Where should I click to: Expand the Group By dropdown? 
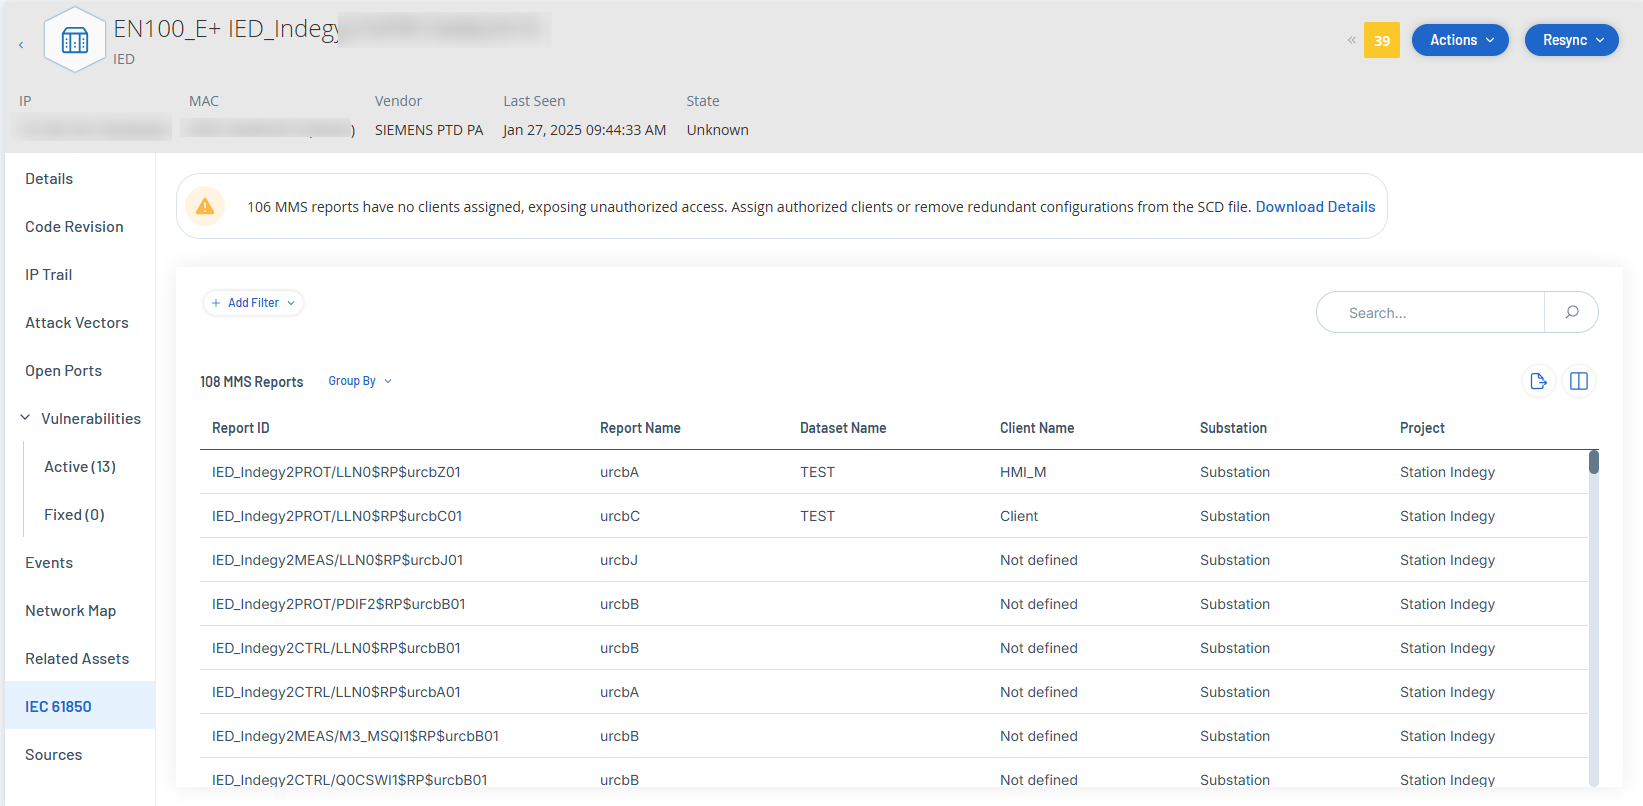click(x=360, y=381)
